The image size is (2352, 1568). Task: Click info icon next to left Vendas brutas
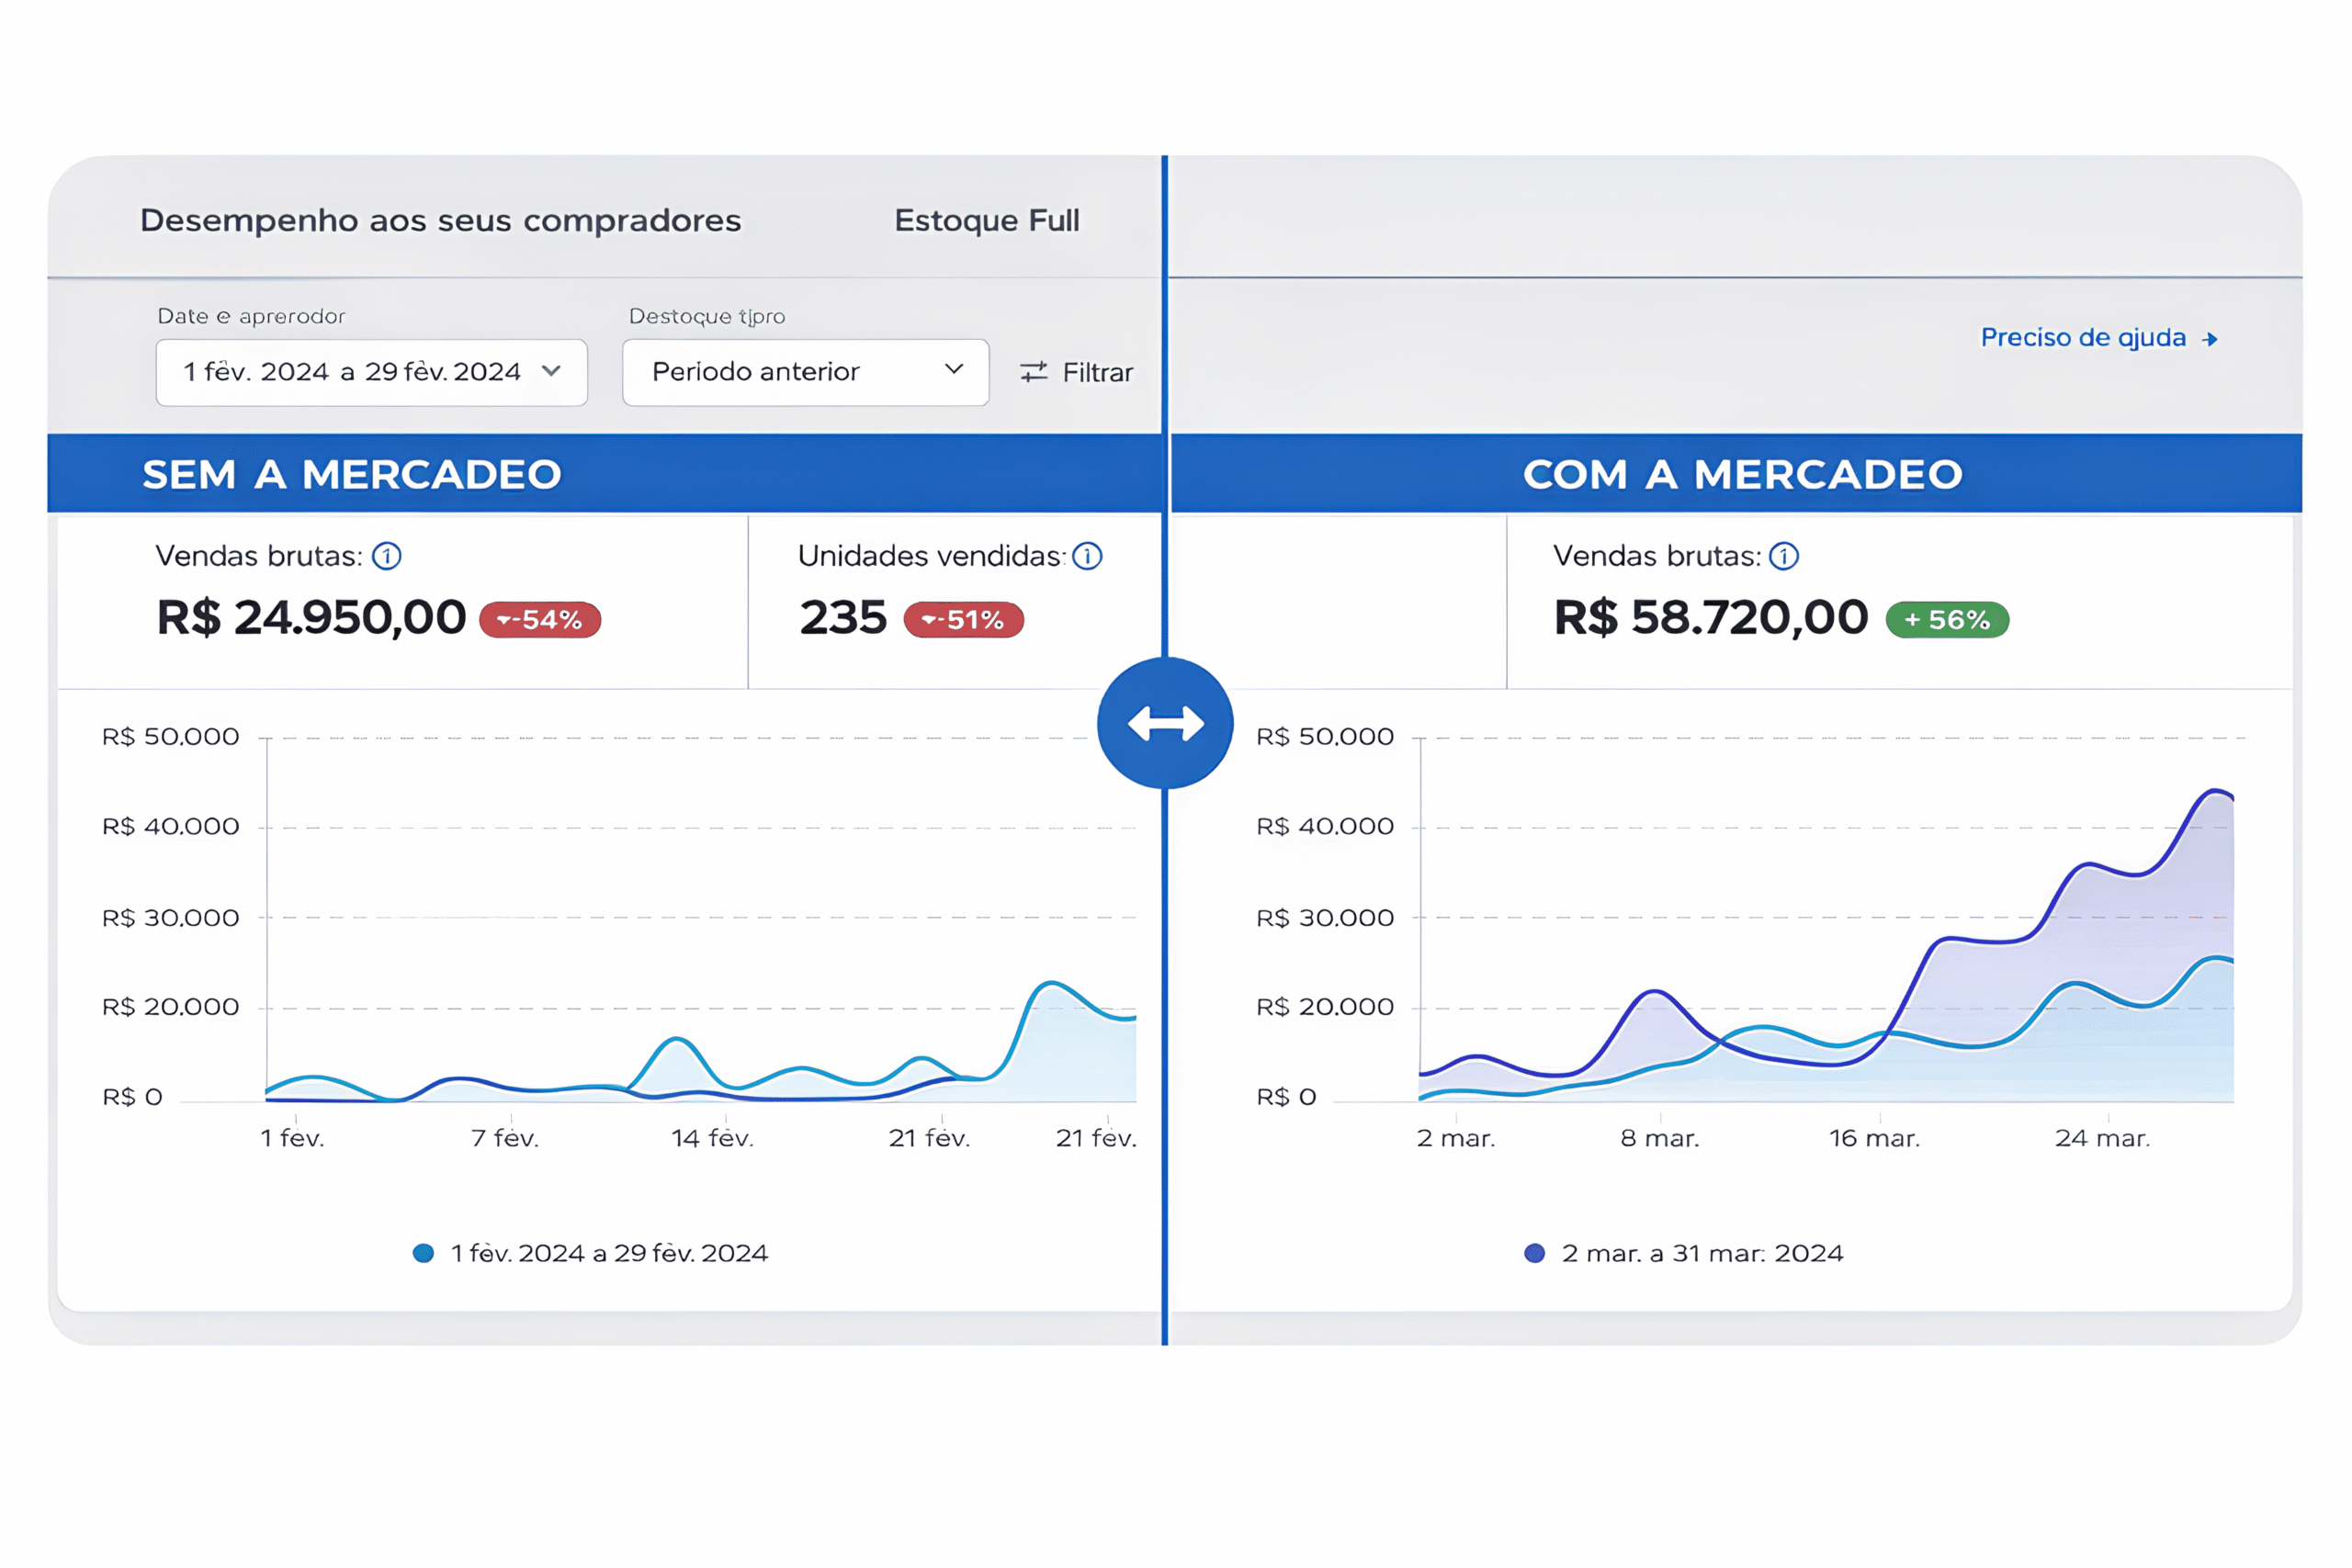click(x=386, y=556)
